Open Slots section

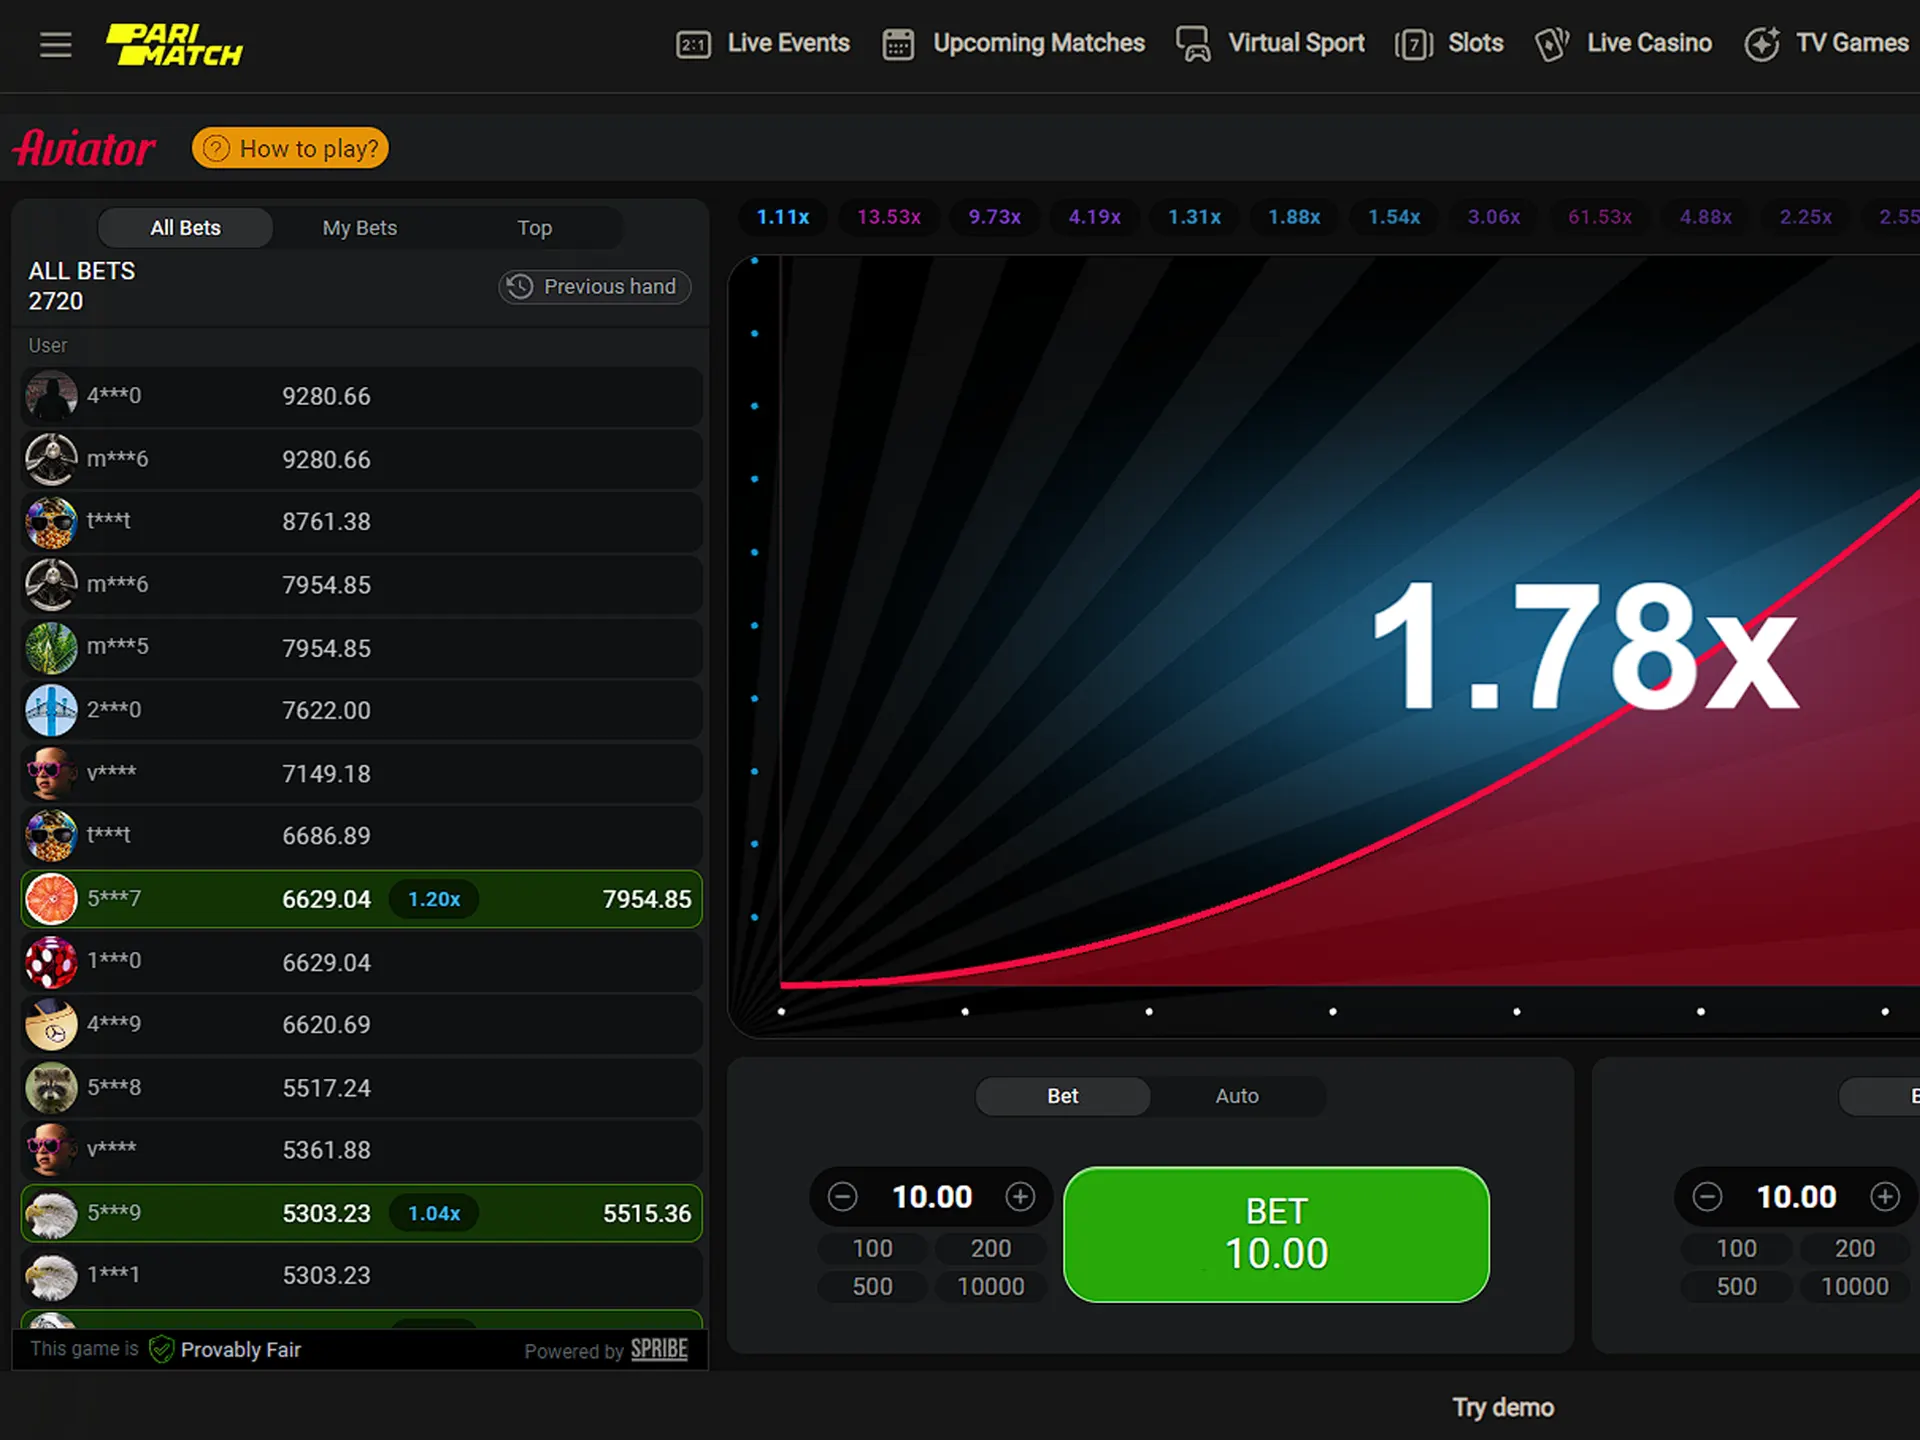tap(1449, 44)
